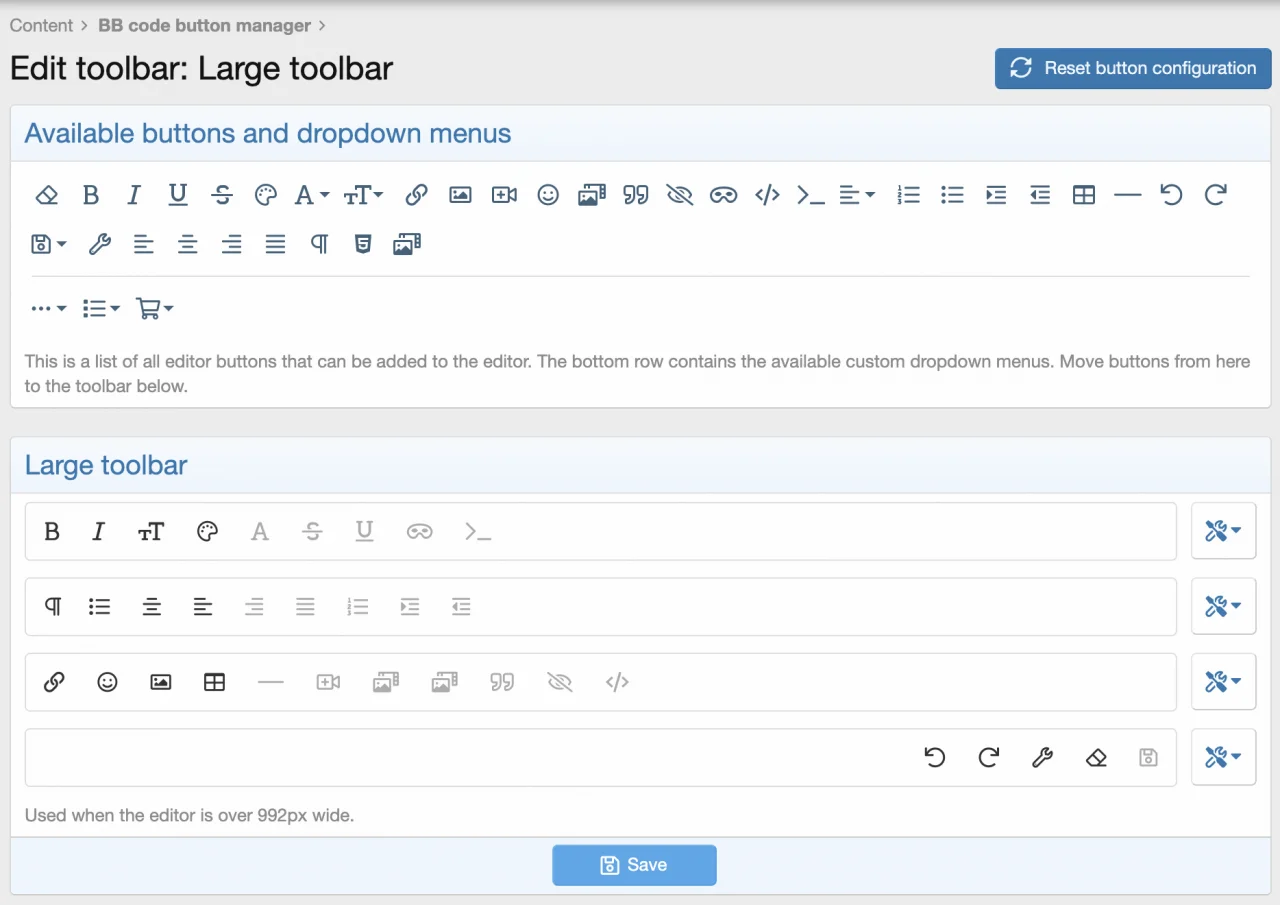1280x905 pixels.
Task: Open the shopping cart custom dropdown
Action: (x=155, y=309)
